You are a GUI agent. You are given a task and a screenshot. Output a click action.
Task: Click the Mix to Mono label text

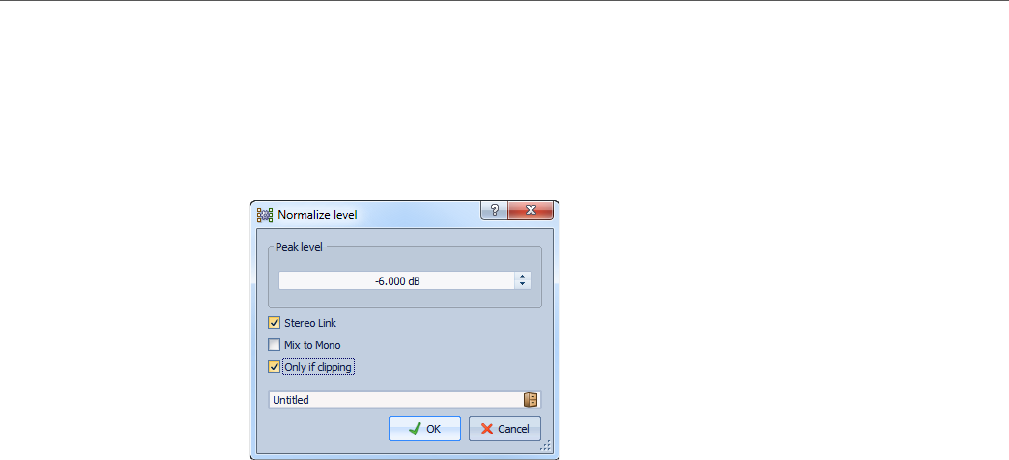pyautogui.click(x=312, y=345)
